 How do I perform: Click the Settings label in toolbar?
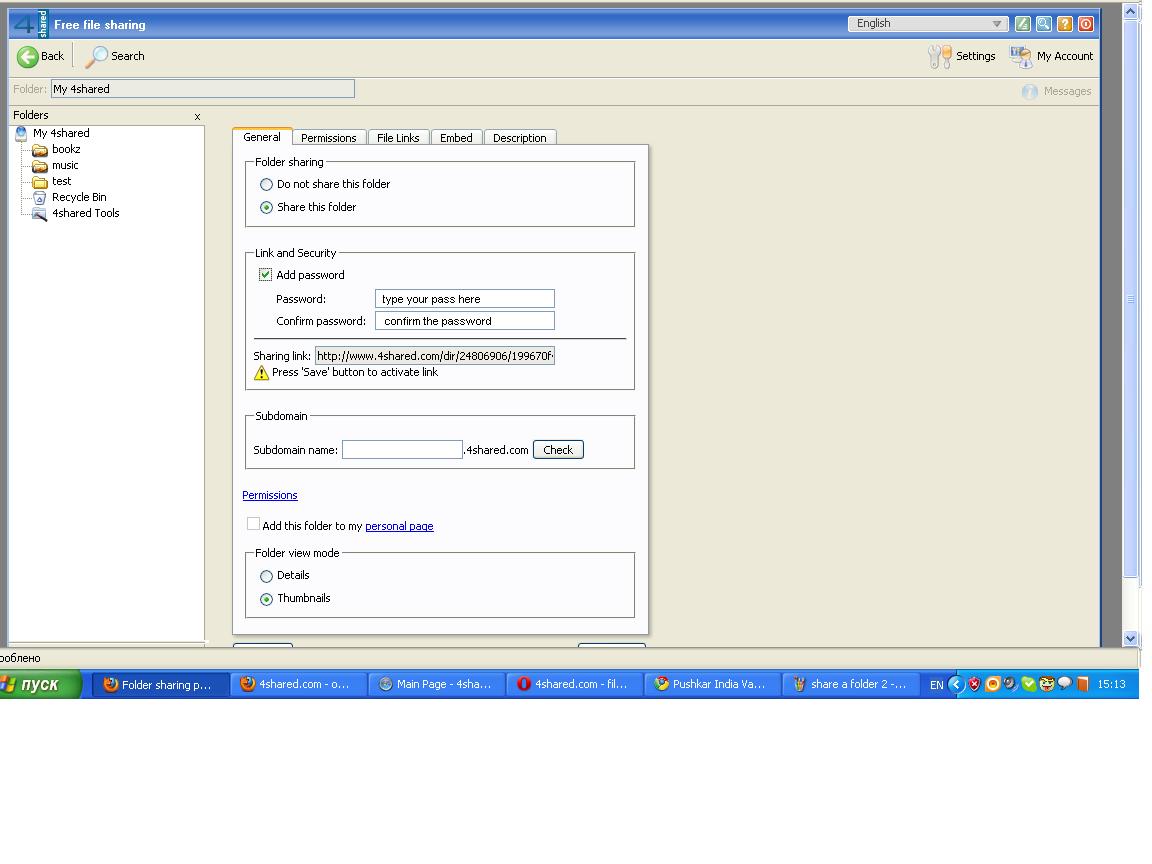(x=976, y=57)
